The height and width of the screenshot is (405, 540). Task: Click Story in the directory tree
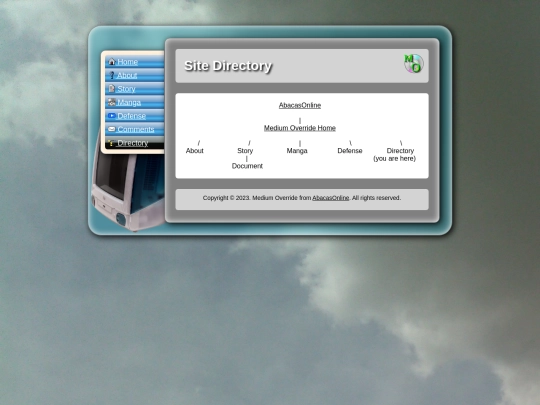pos(245,151)
